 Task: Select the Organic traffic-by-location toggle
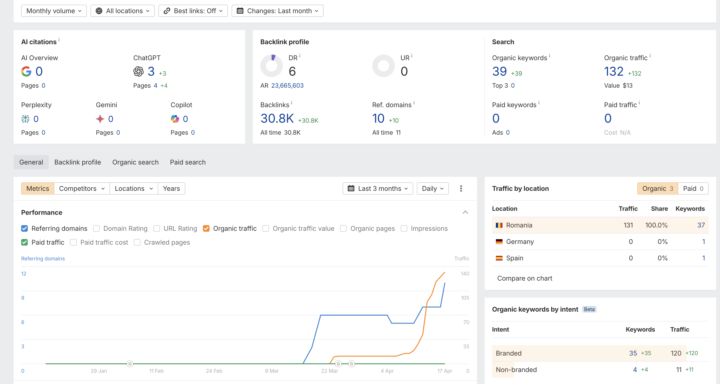coord(658,188)
